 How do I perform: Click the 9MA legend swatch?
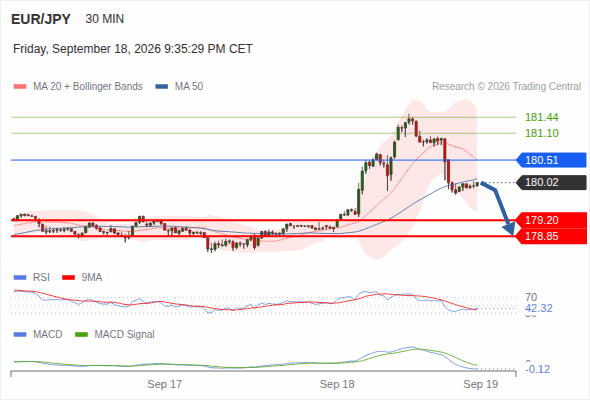pyautogui.click(x=68, y=278)
